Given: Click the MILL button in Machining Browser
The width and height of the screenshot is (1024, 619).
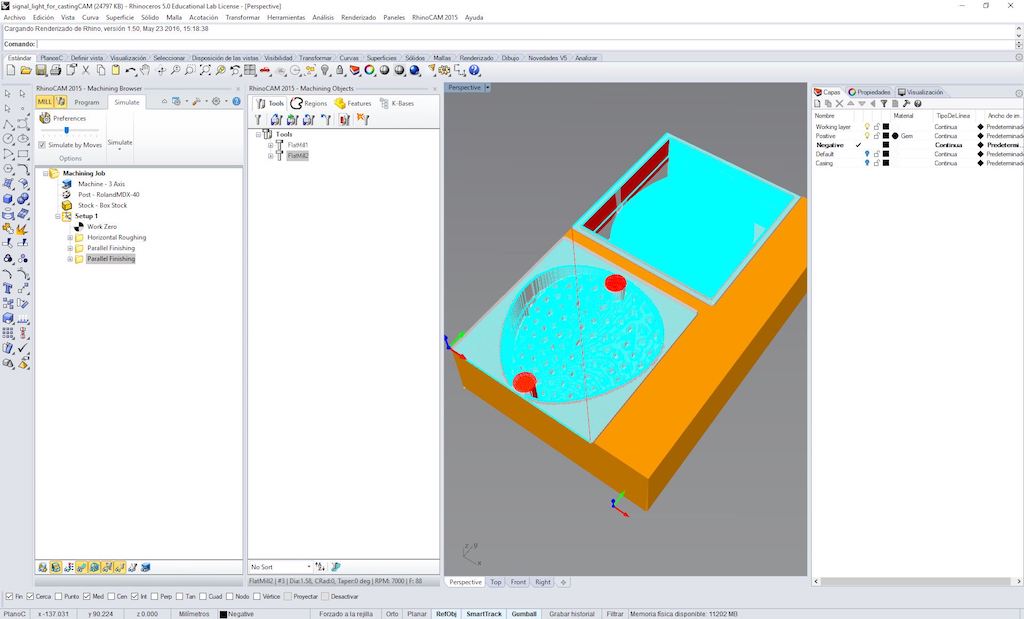Looking at the screenshot, I should click(44, 102).
